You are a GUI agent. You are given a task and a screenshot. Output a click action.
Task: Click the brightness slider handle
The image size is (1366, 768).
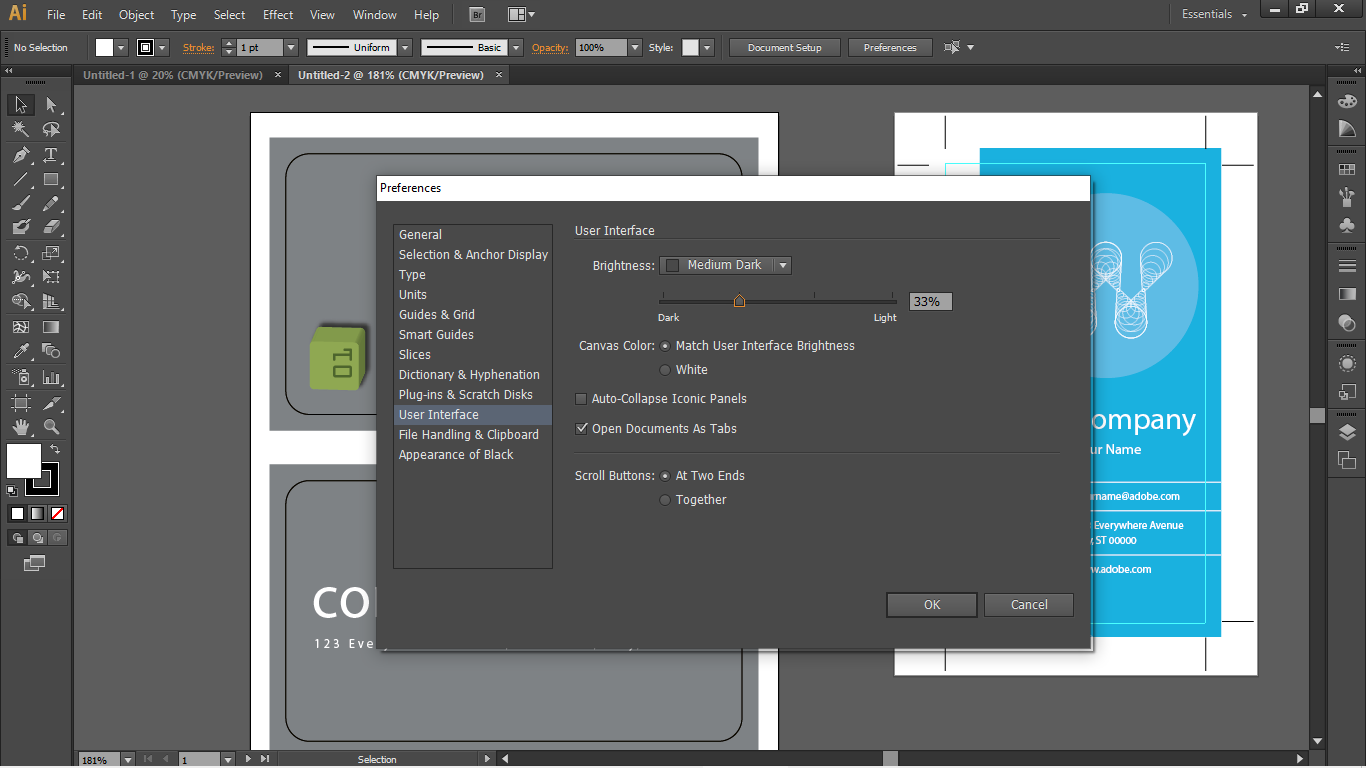point(739,300)
